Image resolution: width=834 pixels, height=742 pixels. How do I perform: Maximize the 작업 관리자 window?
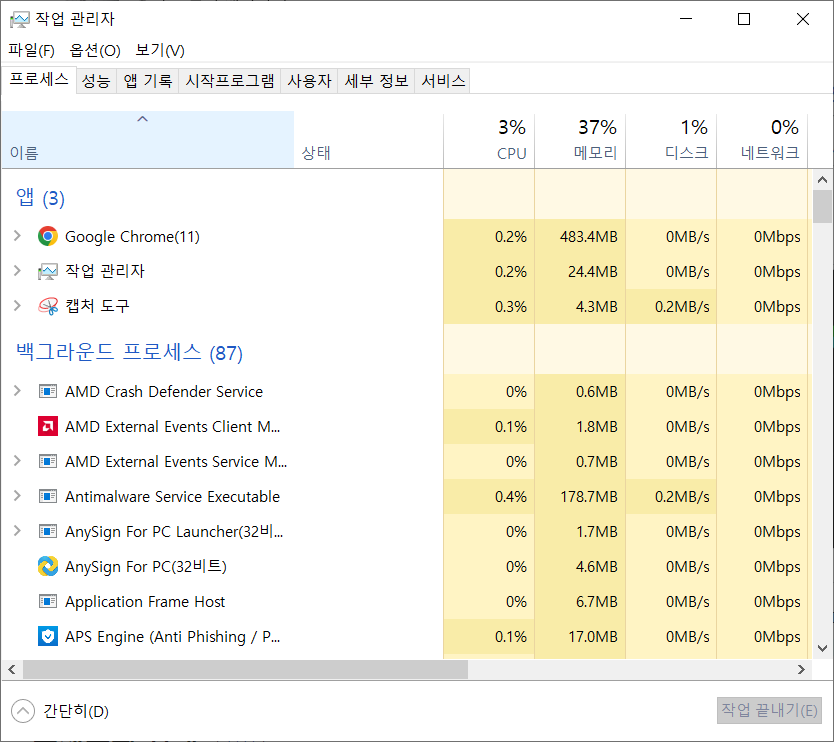point(744,19)
